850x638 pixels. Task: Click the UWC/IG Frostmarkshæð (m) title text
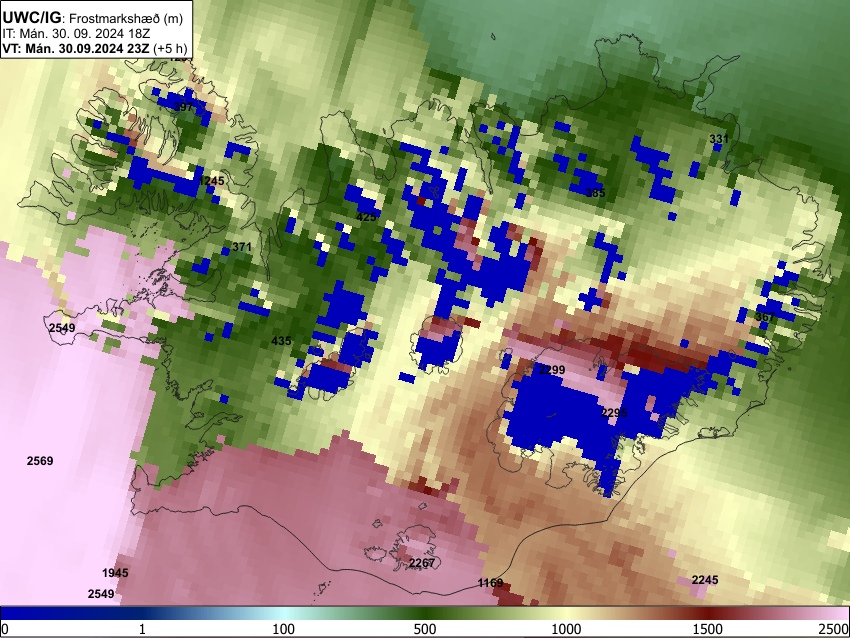pos(93,18)
